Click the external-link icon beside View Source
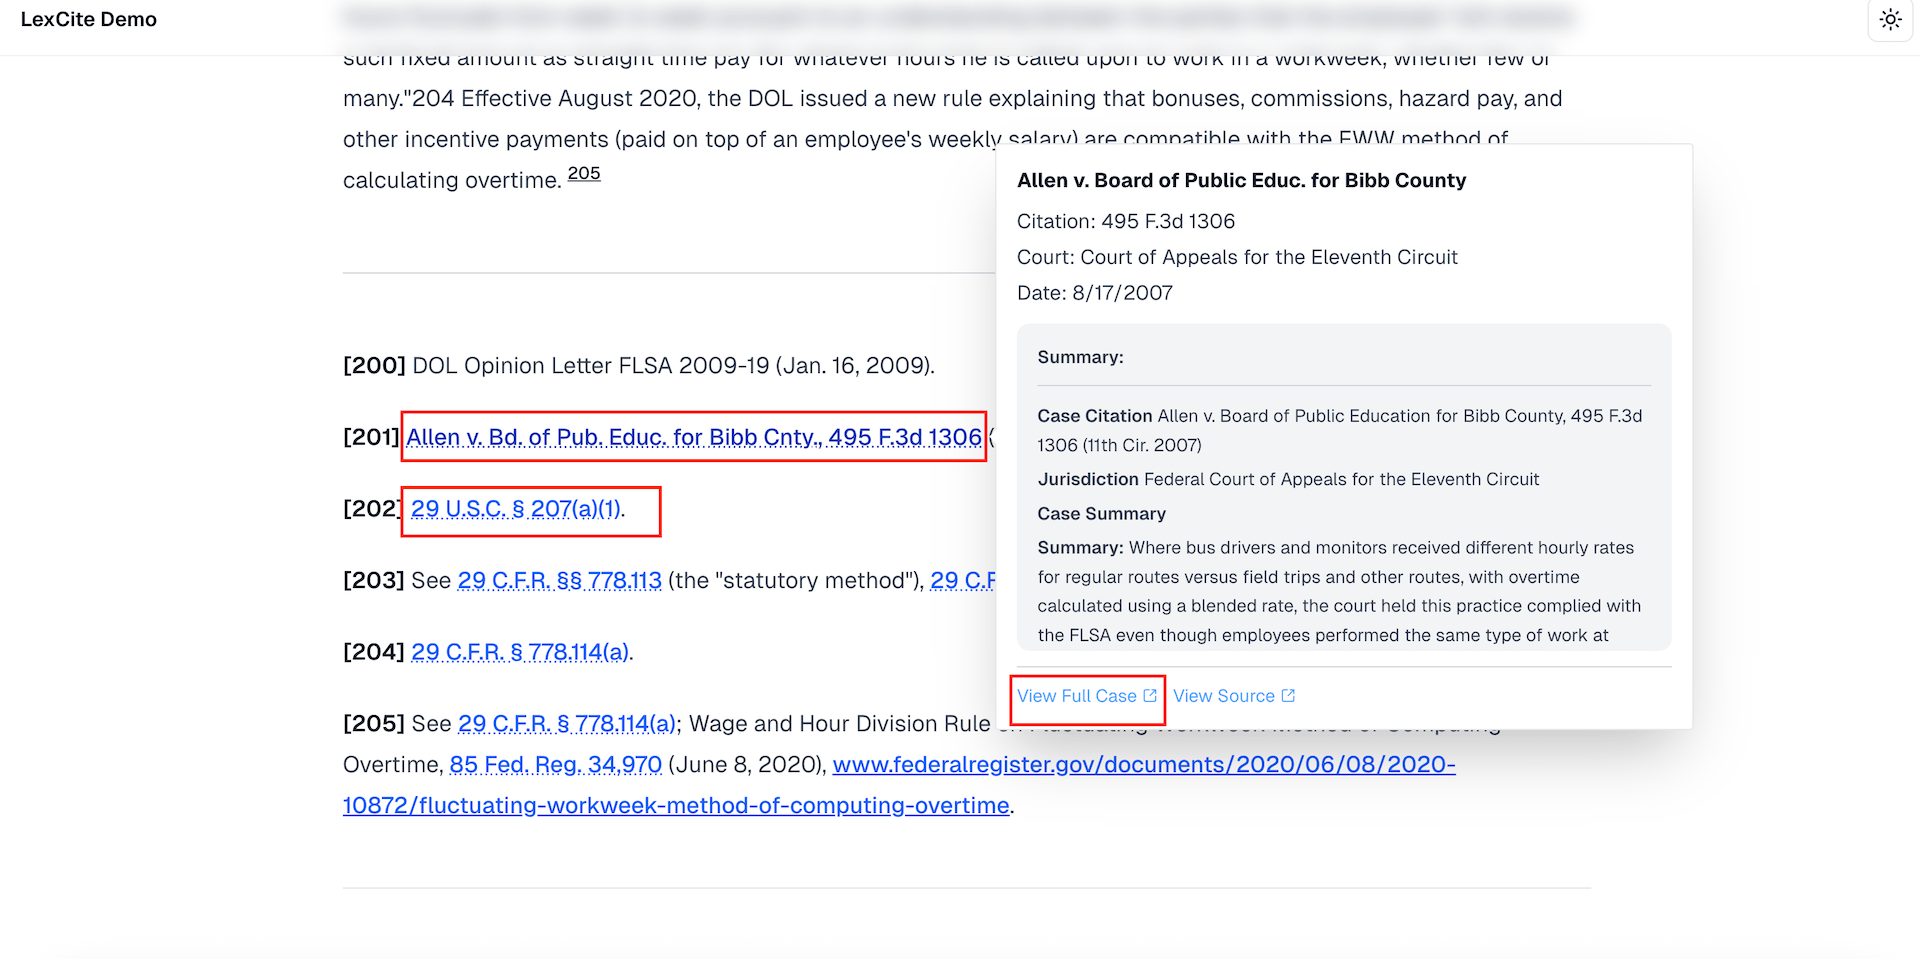The image size is (1920, 959). (1287, 695)
